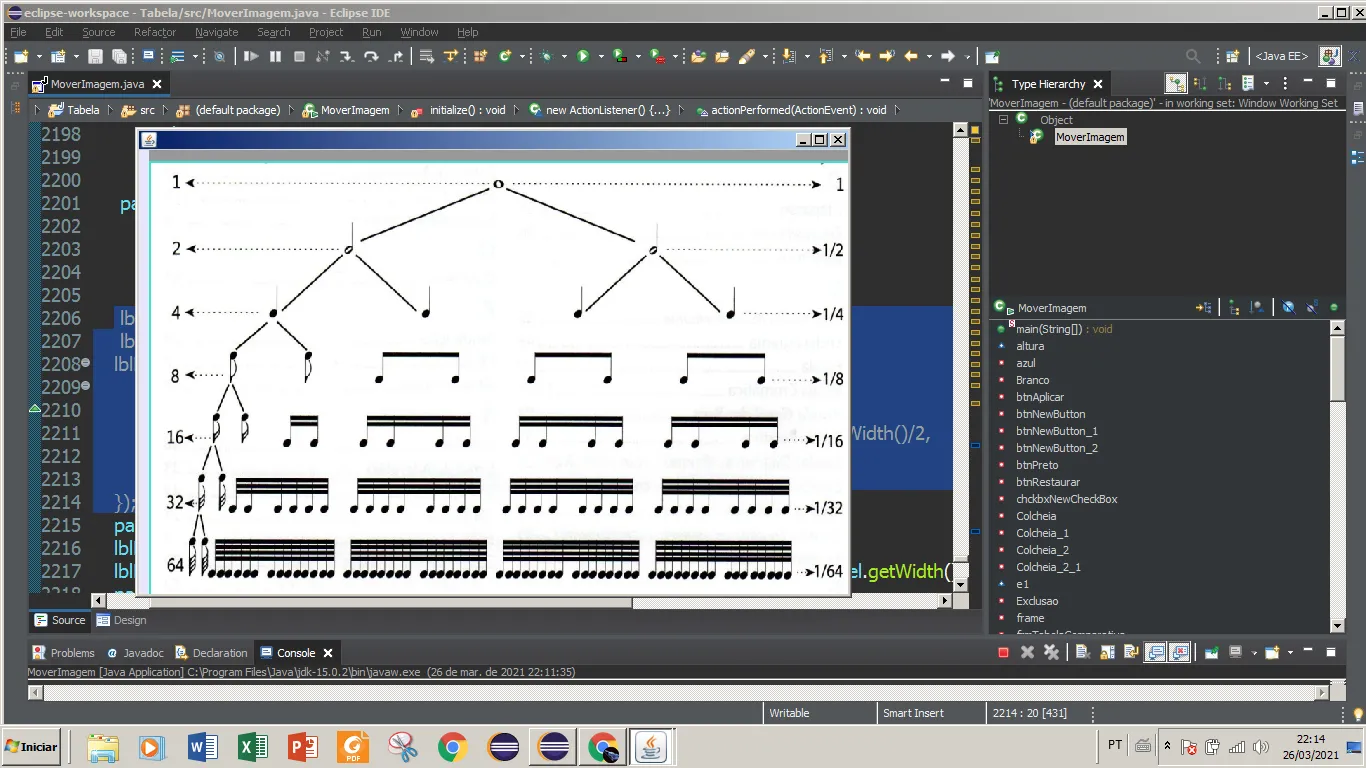Screen dimensions: 1366x768
Task: Click the Remove All Terminated Launches icon
Action: 1051,653
